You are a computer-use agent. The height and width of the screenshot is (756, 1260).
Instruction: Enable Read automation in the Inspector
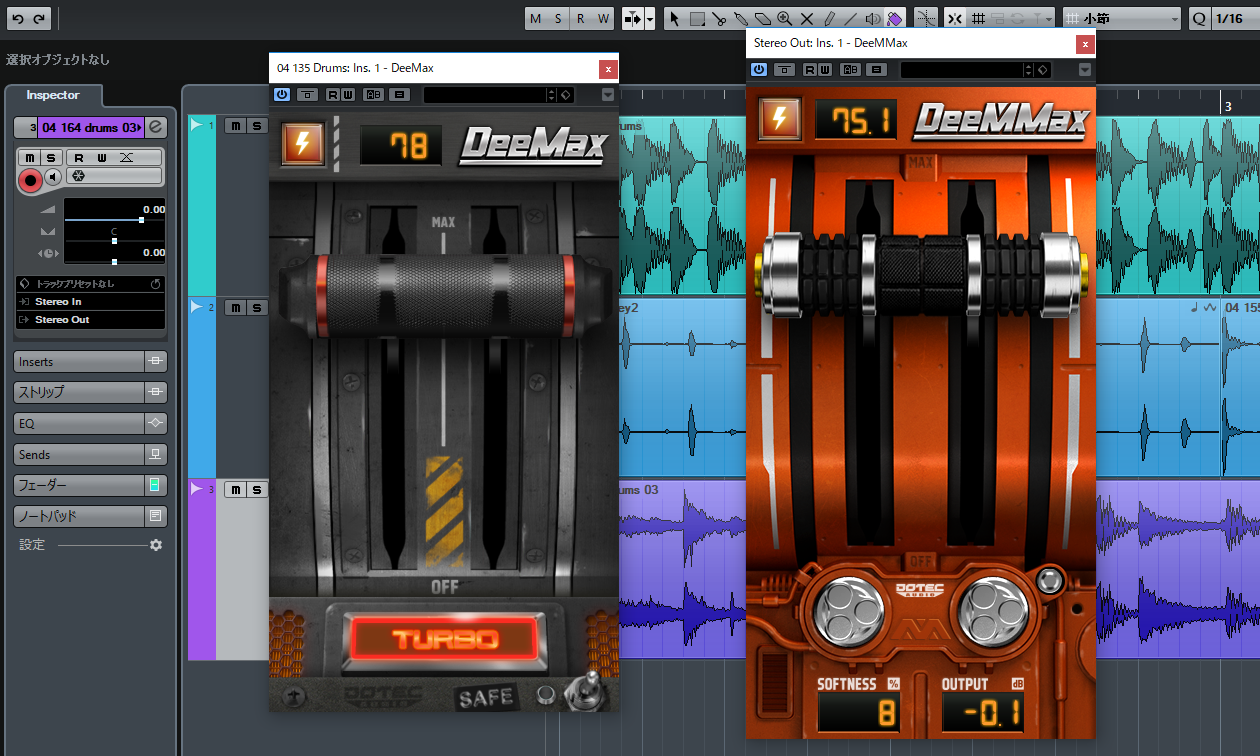click(78, 158)
